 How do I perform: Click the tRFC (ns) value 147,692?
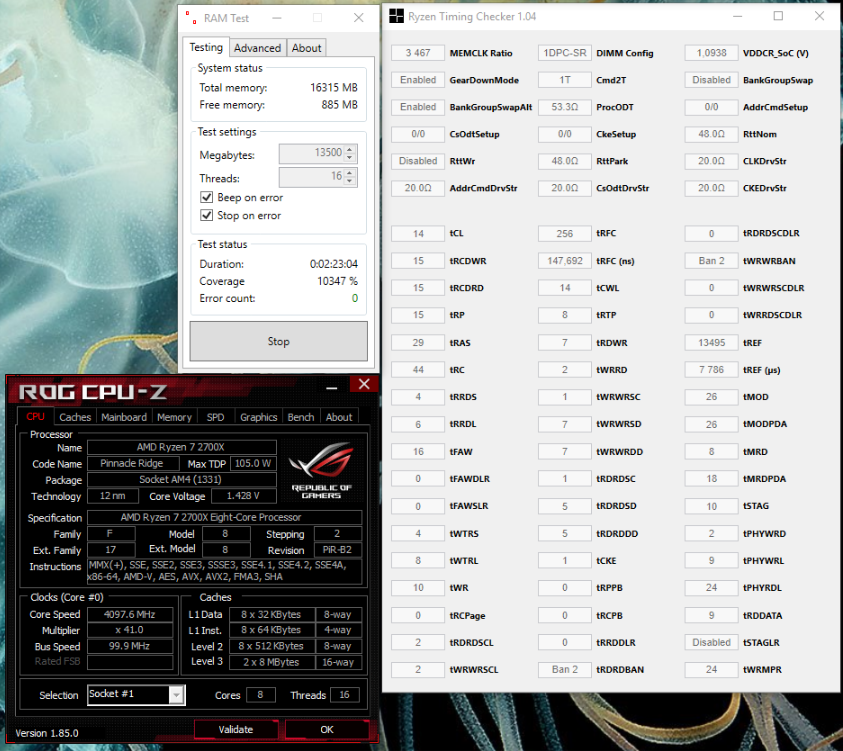point(565,261)
